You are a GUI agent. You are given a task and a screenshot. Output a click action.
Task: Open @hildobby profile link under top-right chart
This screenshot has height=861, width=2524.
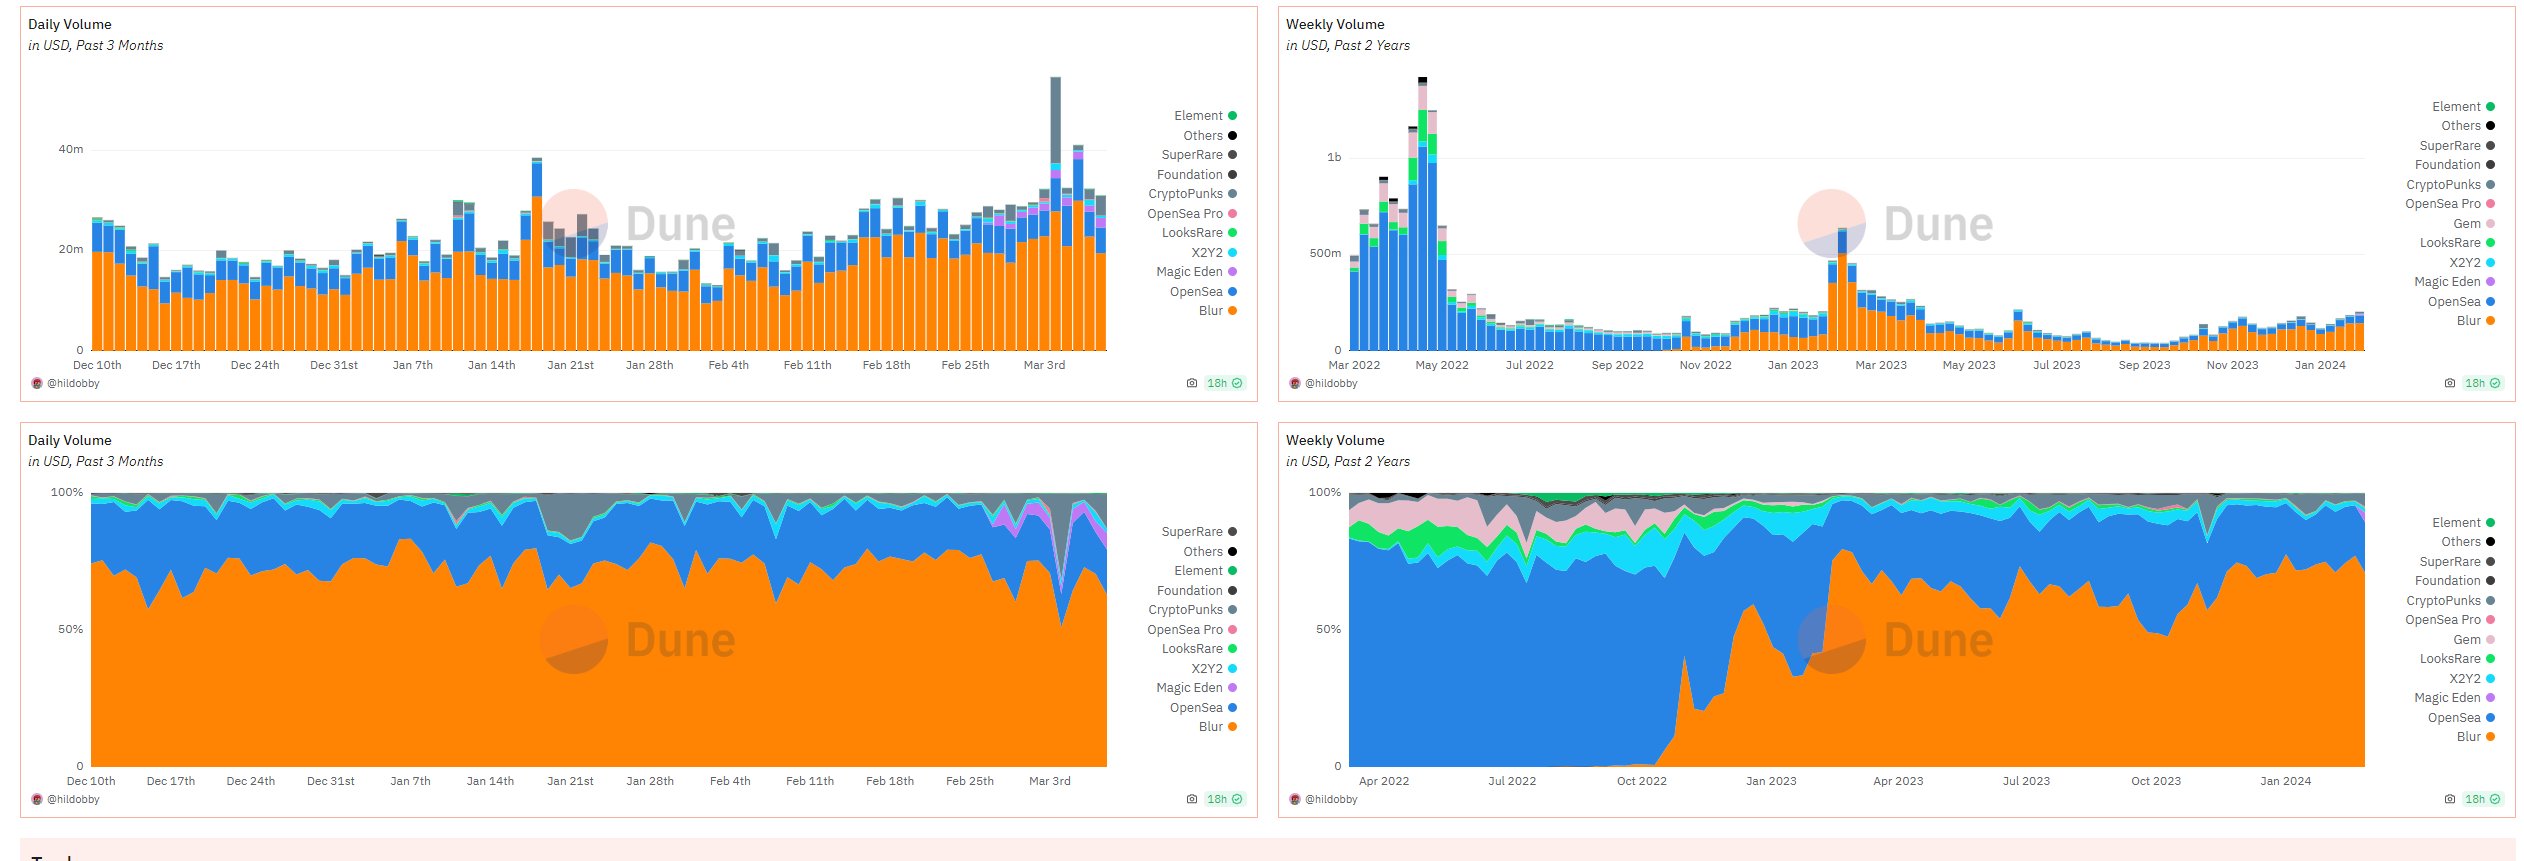tap(1331, 383)
